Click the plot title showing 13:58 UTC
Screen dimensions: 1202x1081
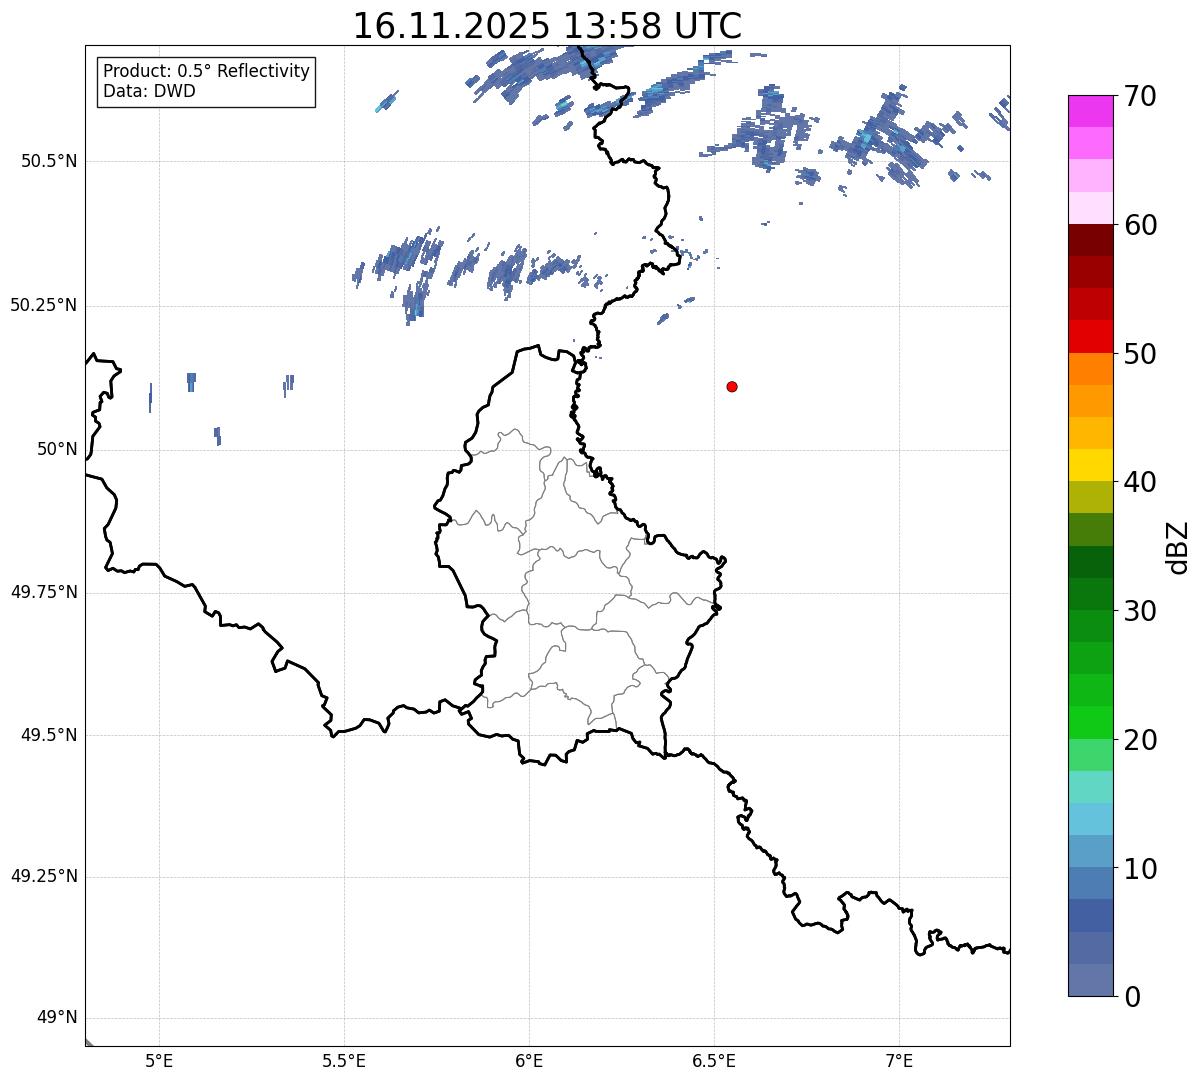click(x=547, y=26)
